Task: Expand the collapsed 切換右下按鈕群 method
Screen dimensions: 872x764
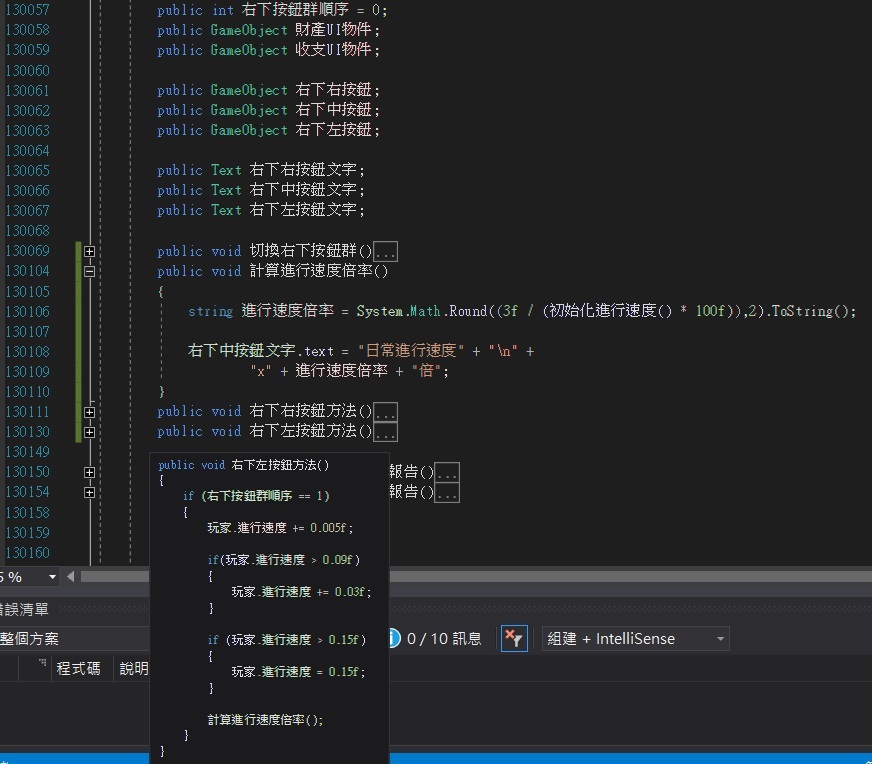Action: [90, 251]
